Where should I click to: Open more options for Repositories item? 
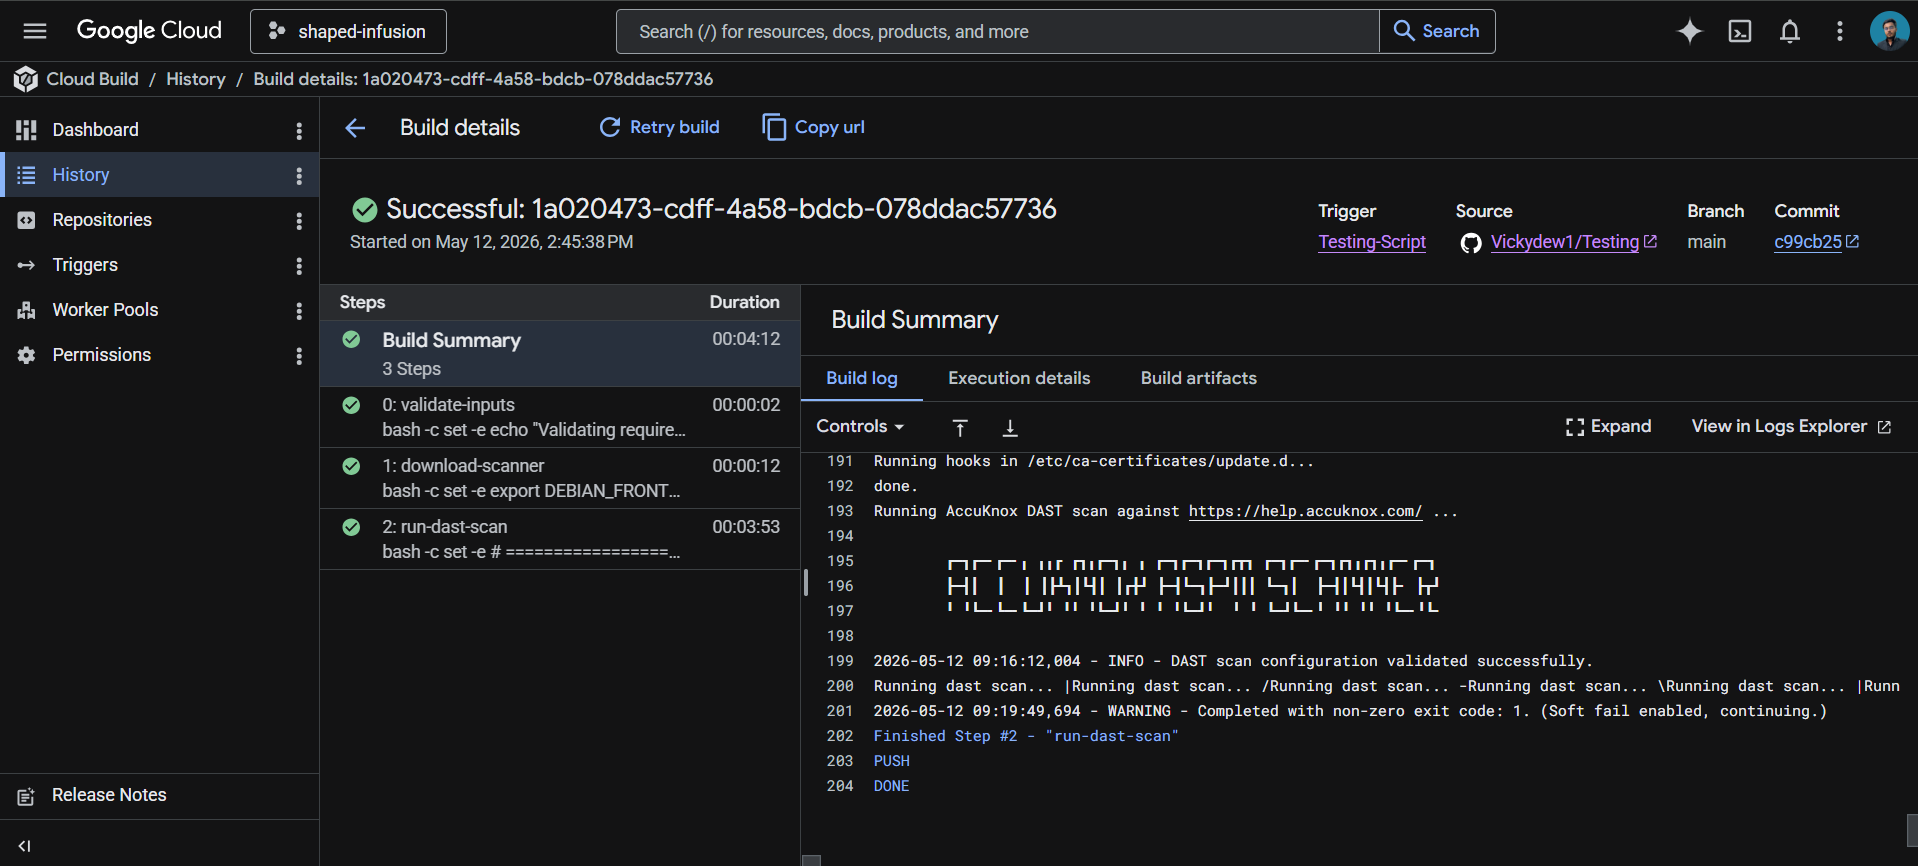299,221
